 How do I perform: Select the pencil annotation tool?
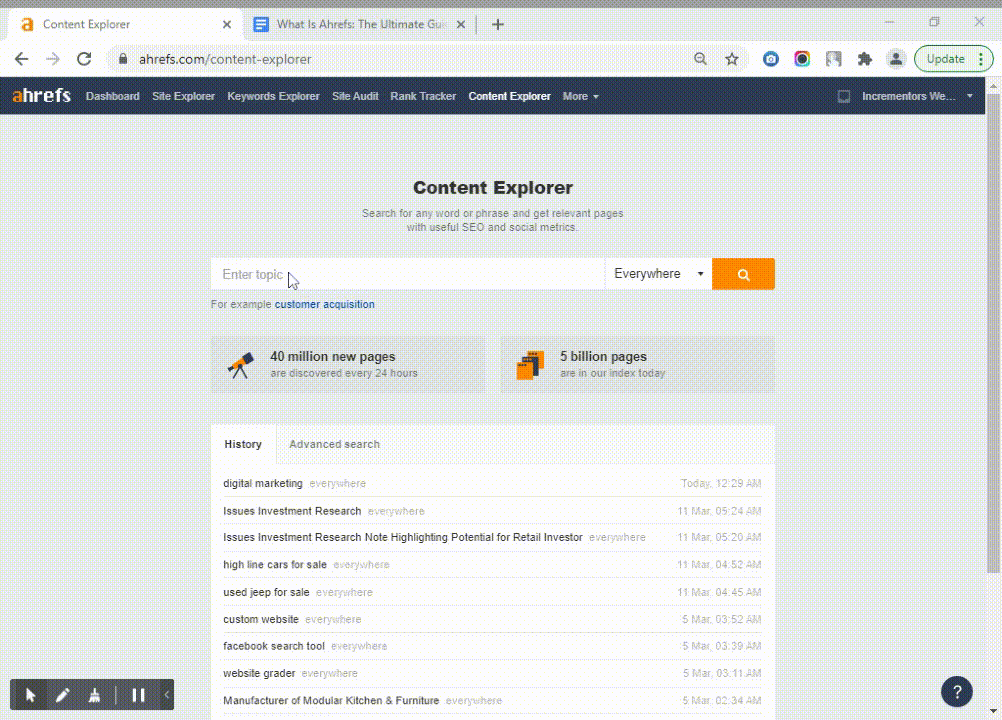pos(62,695)
